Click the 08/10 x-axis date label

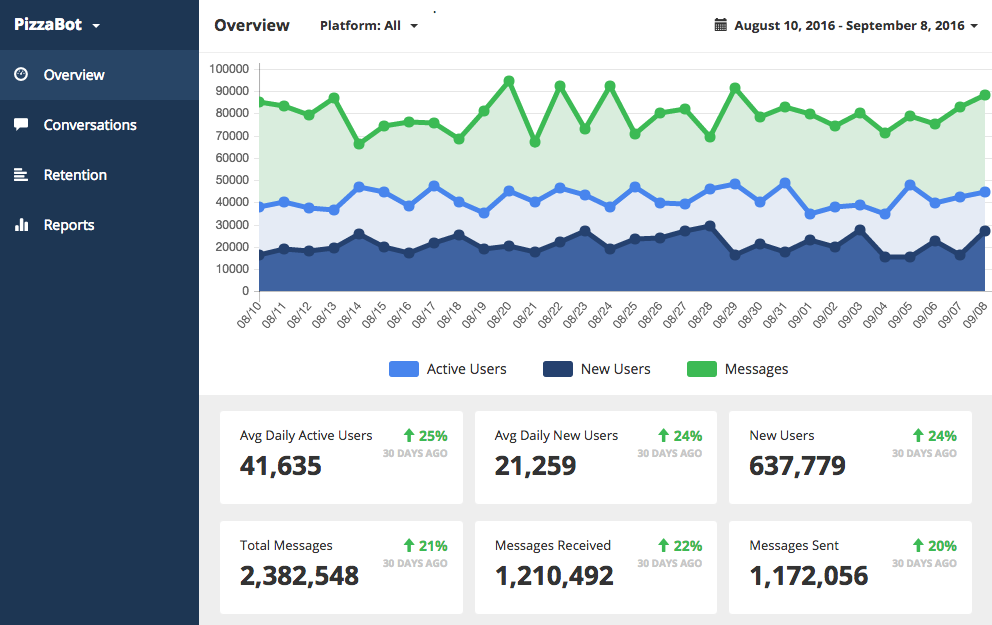tap(249, 314)
